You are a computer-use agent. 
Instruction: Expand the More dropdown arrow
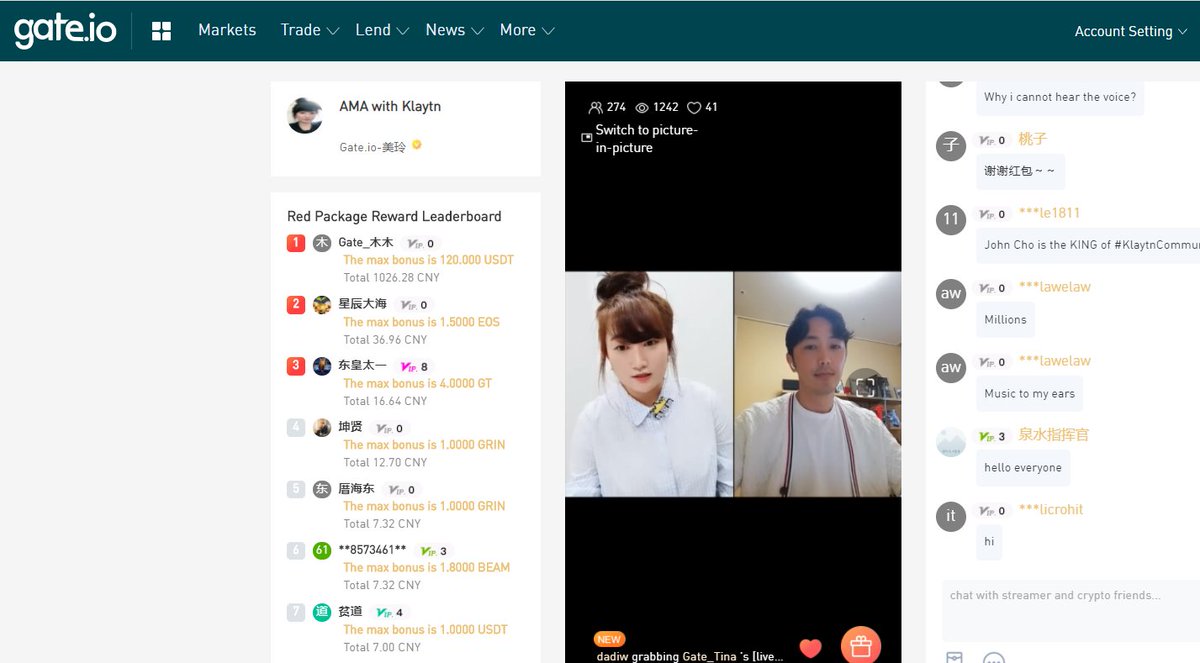pyautogui.click(x=548, y=31)
